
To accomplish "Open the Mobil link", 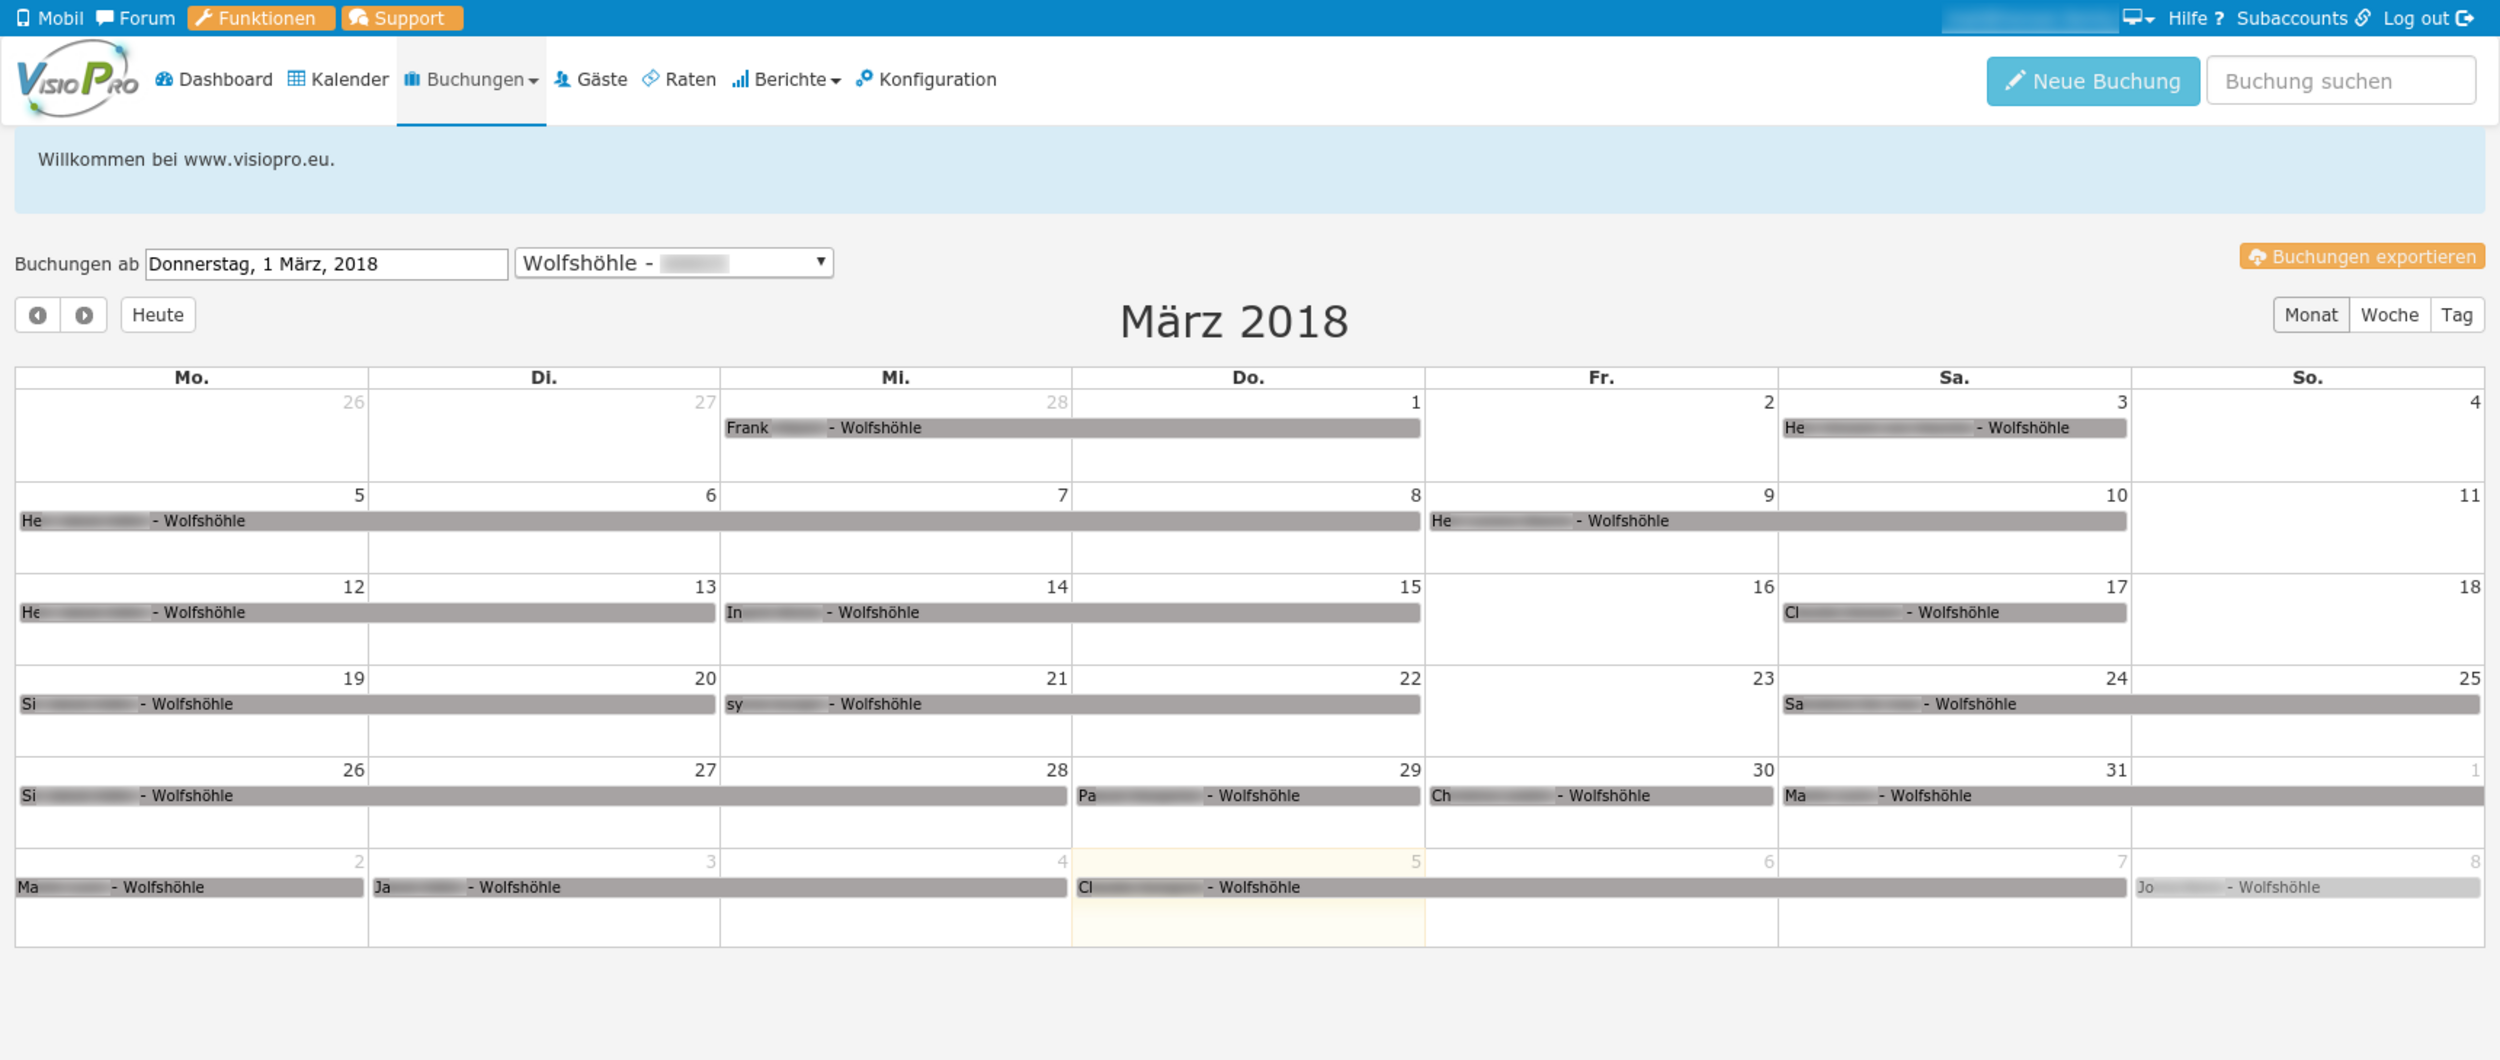I will pyautogui.click(x=50, y=18).
